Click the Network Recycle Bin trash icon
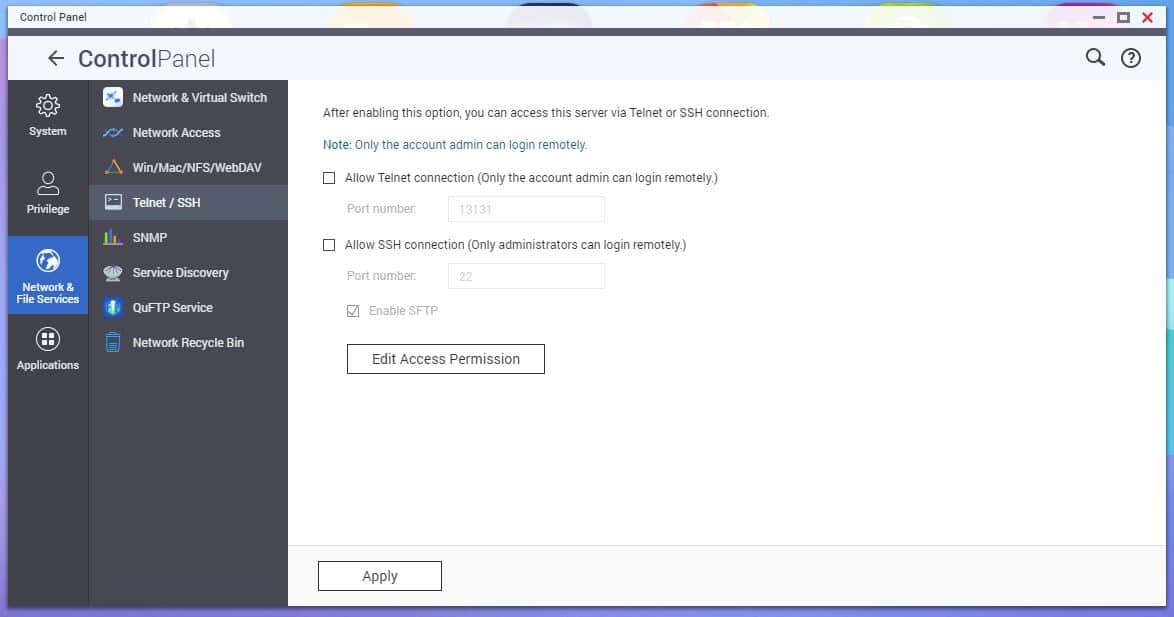This screenshot has width=1174, height=617. [113, 342]
